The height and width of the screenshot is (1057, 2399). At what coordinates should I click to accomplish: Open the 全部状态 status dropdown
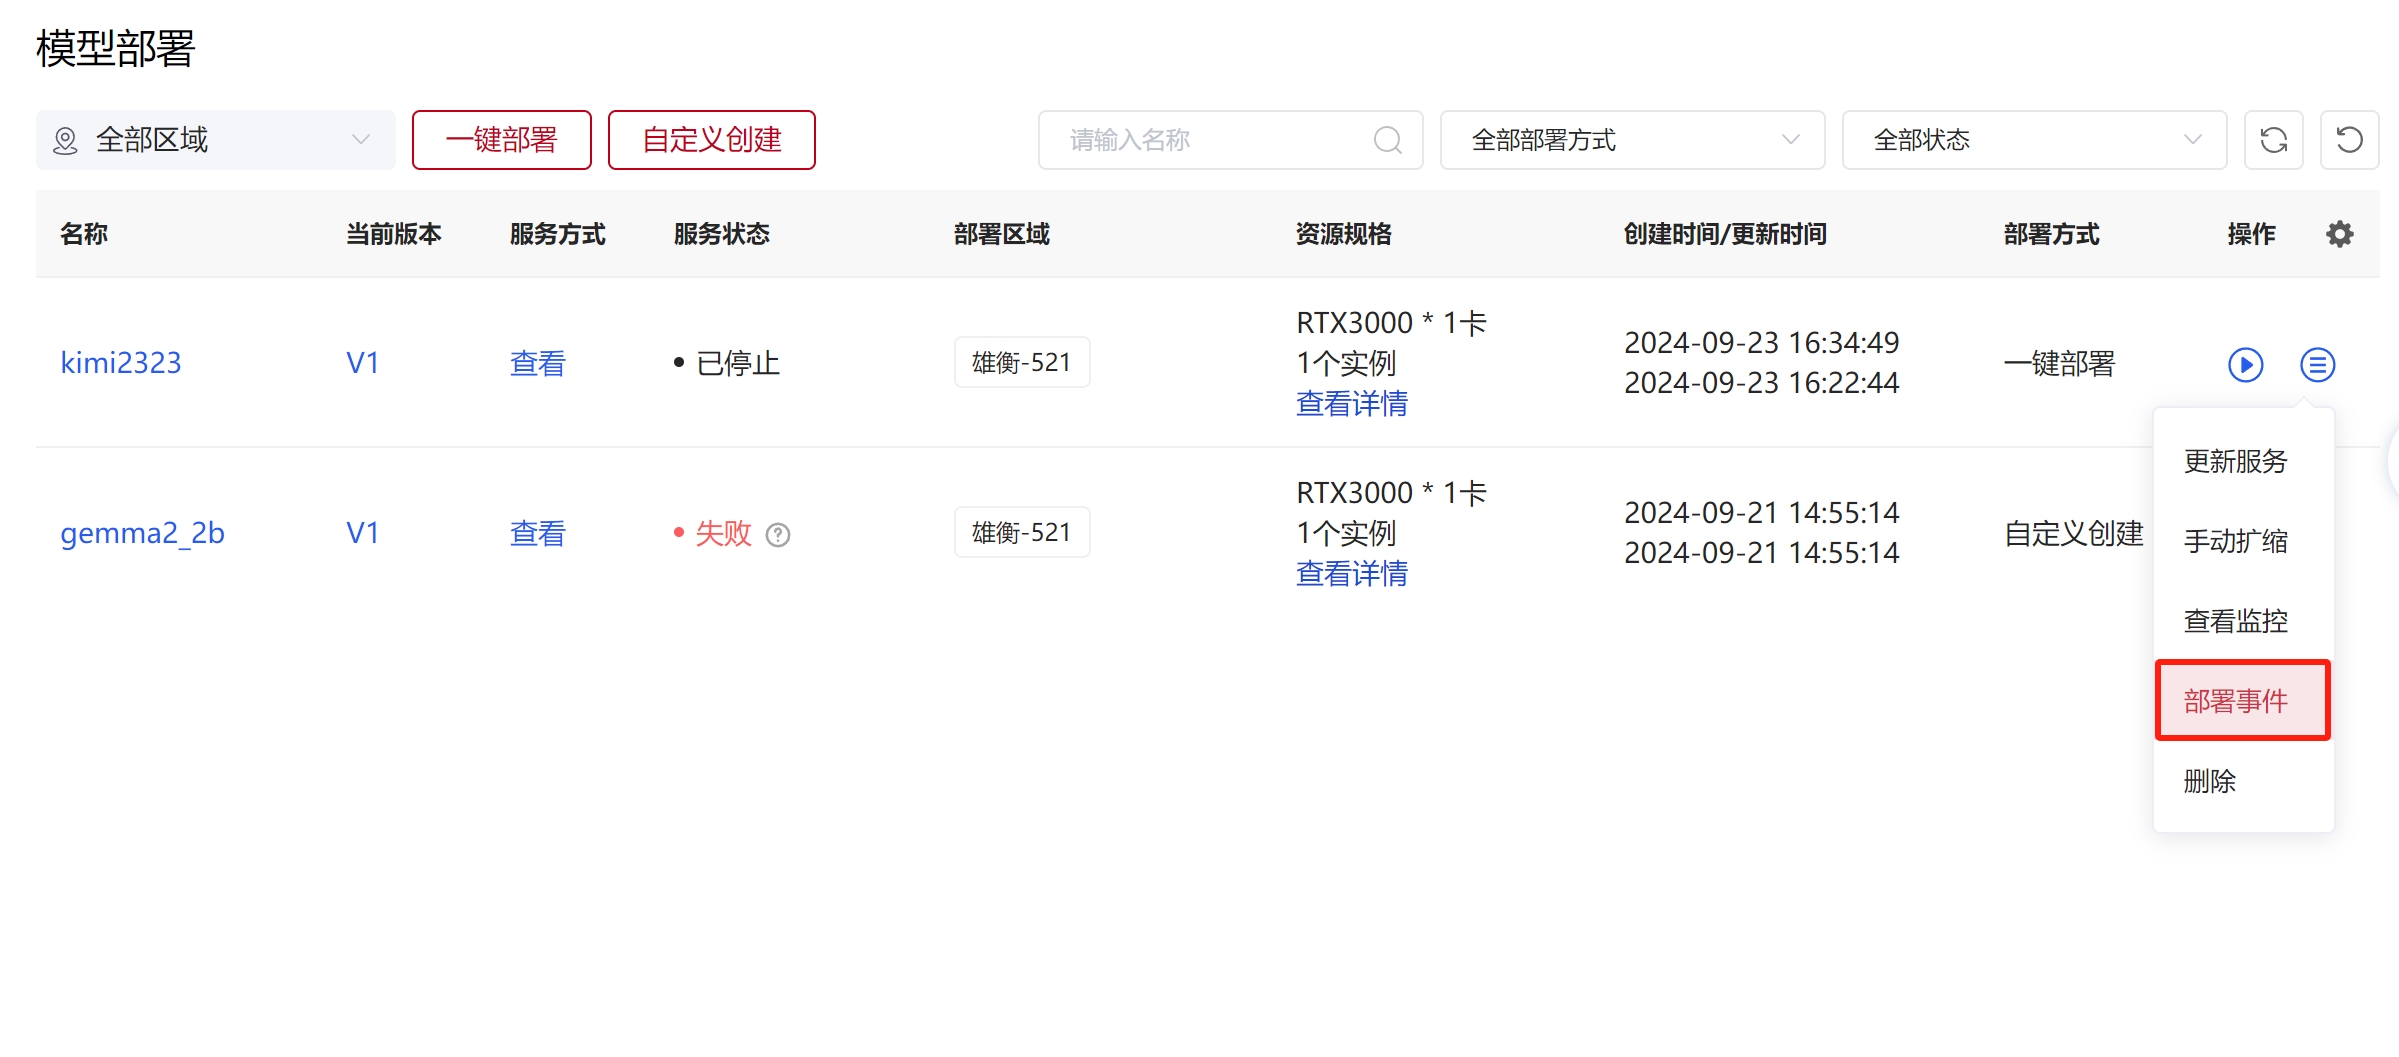[x=2033, y=140]
